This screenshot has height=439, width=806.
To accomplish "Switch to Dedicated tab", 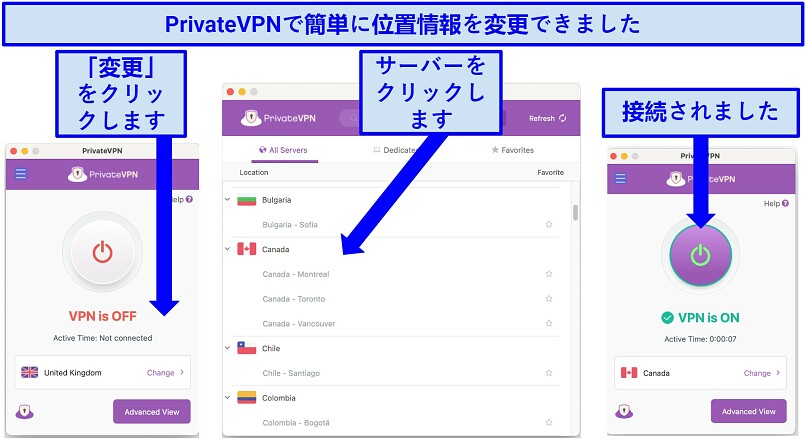I will pyautogui.click(x=395, y=150).
